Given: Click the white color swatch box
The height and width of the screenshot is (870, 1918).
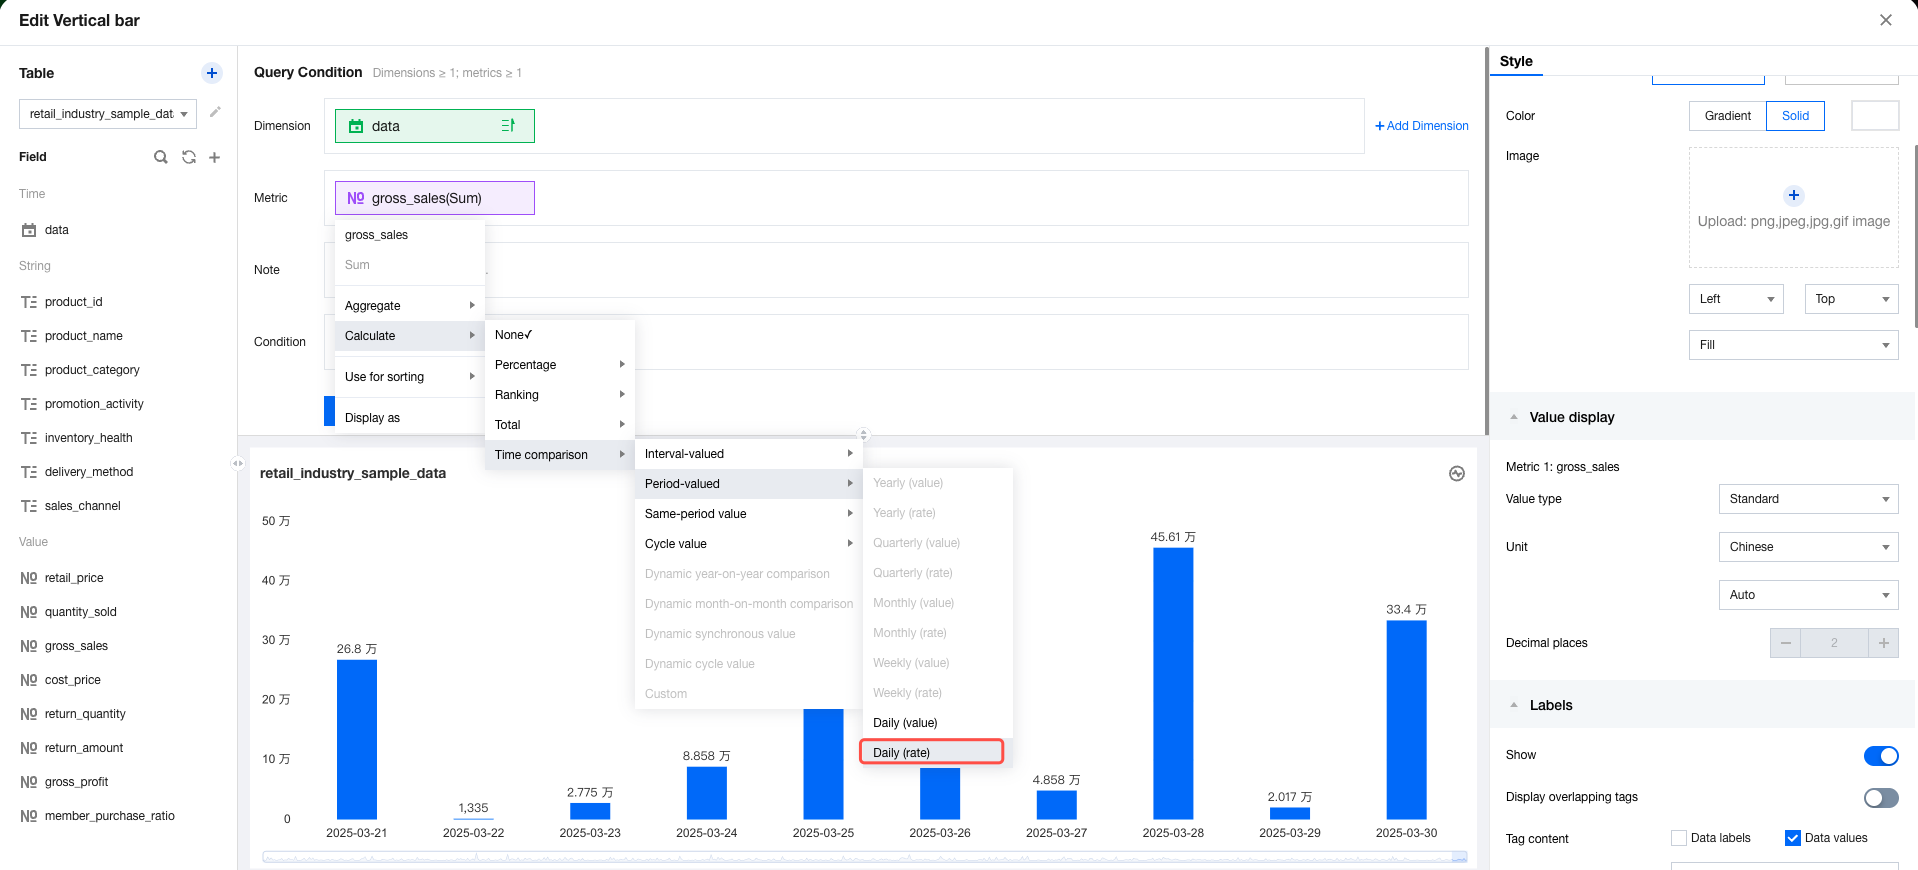Looking at the screenshot, I should (1874, 116).
